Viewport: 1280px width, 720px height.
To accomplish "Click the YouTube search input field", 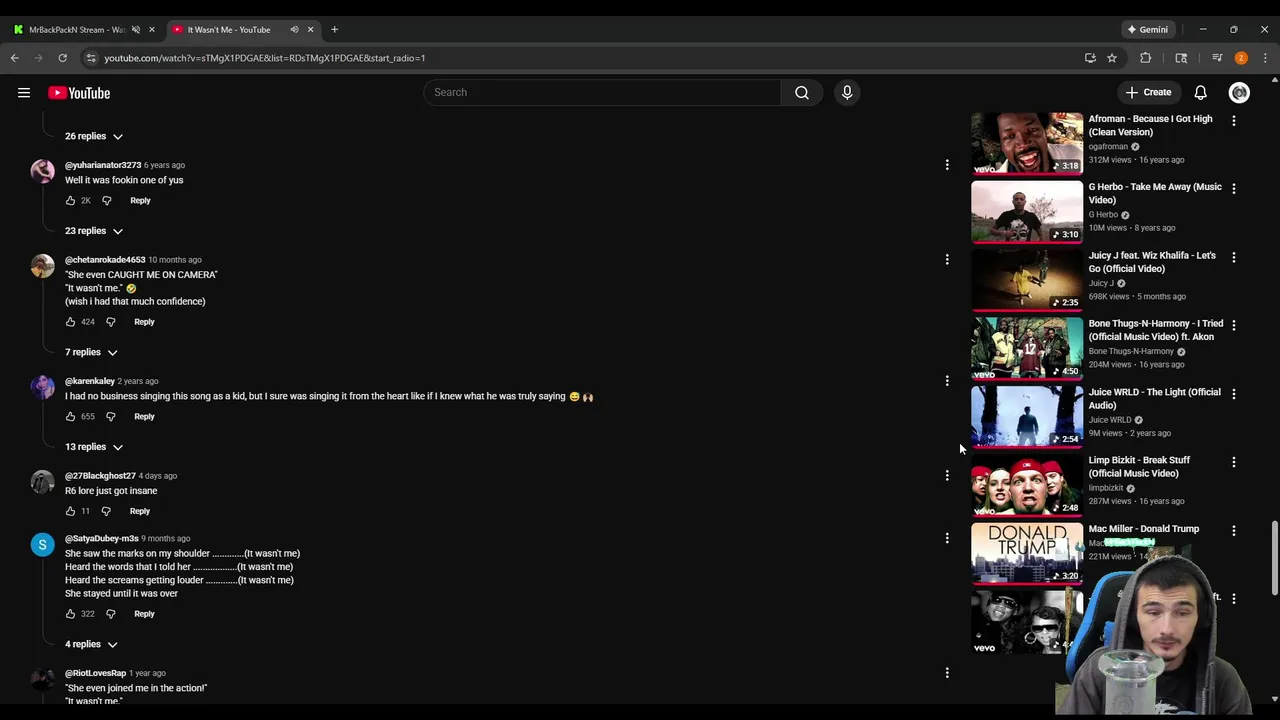I will [602, 92].
